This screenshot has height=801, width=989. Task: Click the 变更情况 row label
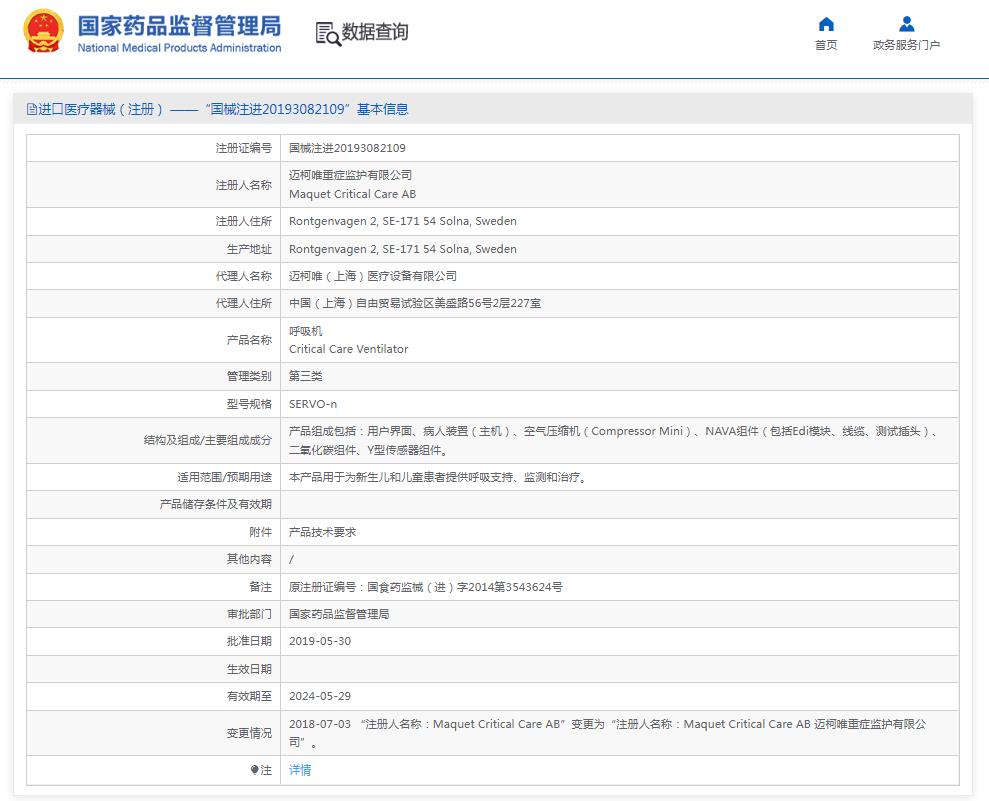coord(249,734)
